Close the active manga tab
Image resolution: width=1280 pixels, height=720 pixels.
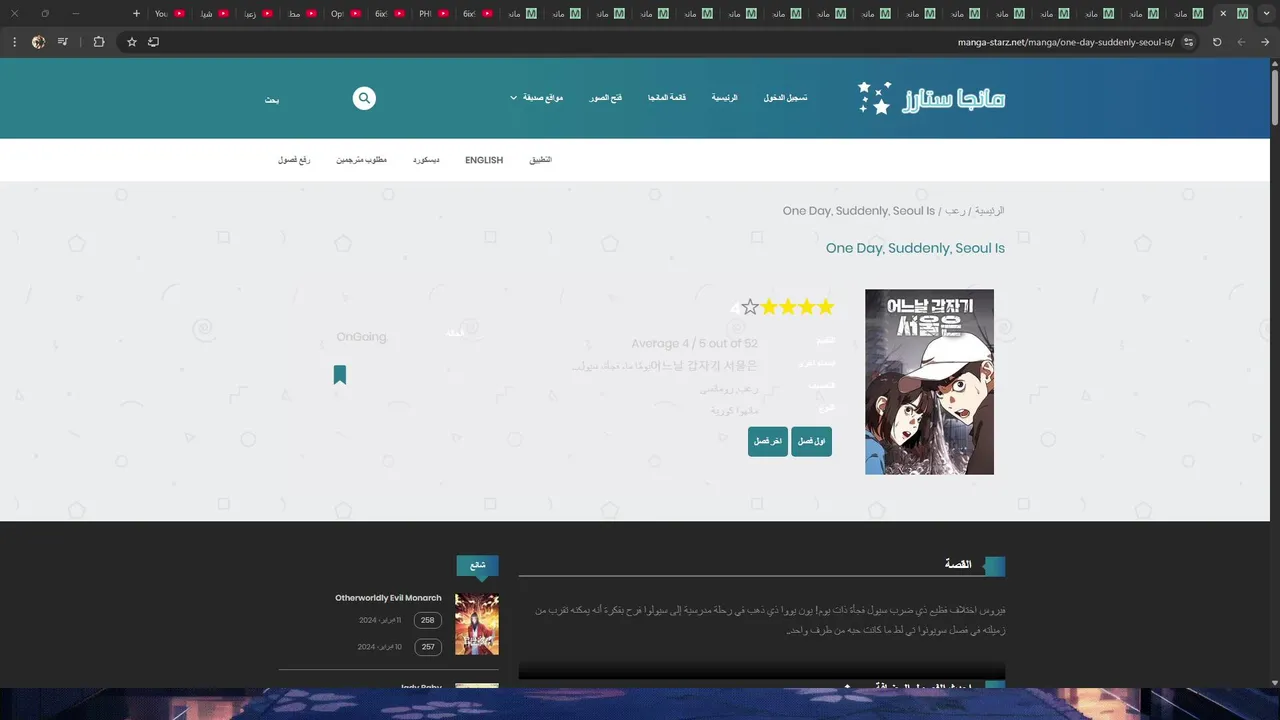pyautogui.click(x=1222, y=14)
